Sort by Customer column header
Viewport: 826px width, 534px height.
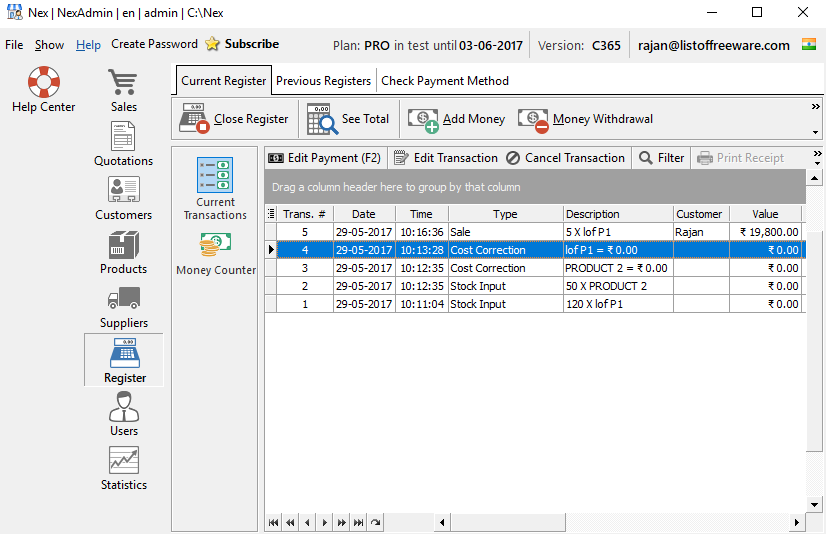tap(701, 214)
